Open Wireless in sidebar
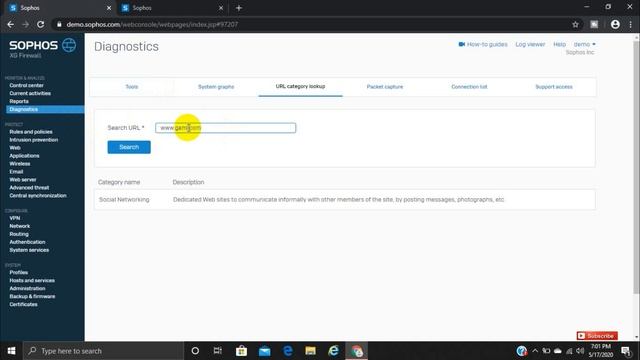Image resolution: width=640 pixels, height=360 pixels. [20, 164]
